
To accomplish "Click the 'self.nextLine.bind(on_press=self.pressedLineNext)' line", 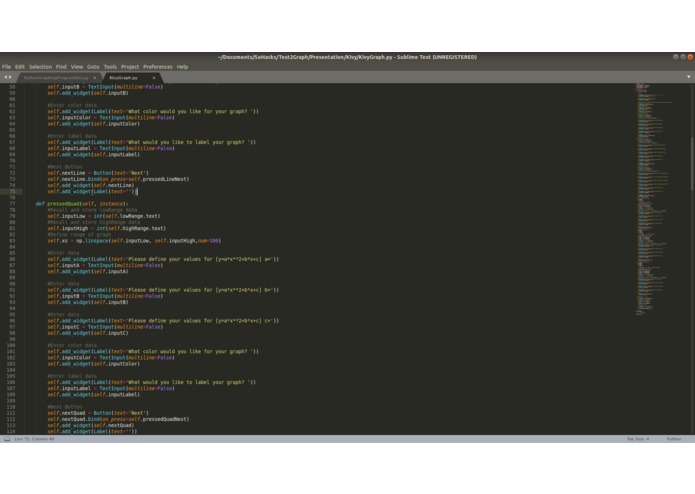I will [118, 179].
